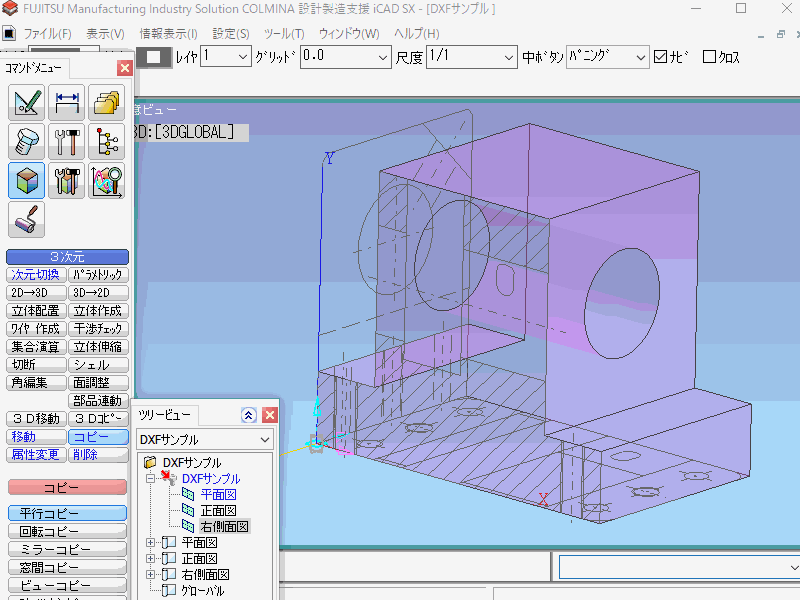Click the 平行コピー button
The width and height of the screenshot is (800, 600).
click(66, 512)
